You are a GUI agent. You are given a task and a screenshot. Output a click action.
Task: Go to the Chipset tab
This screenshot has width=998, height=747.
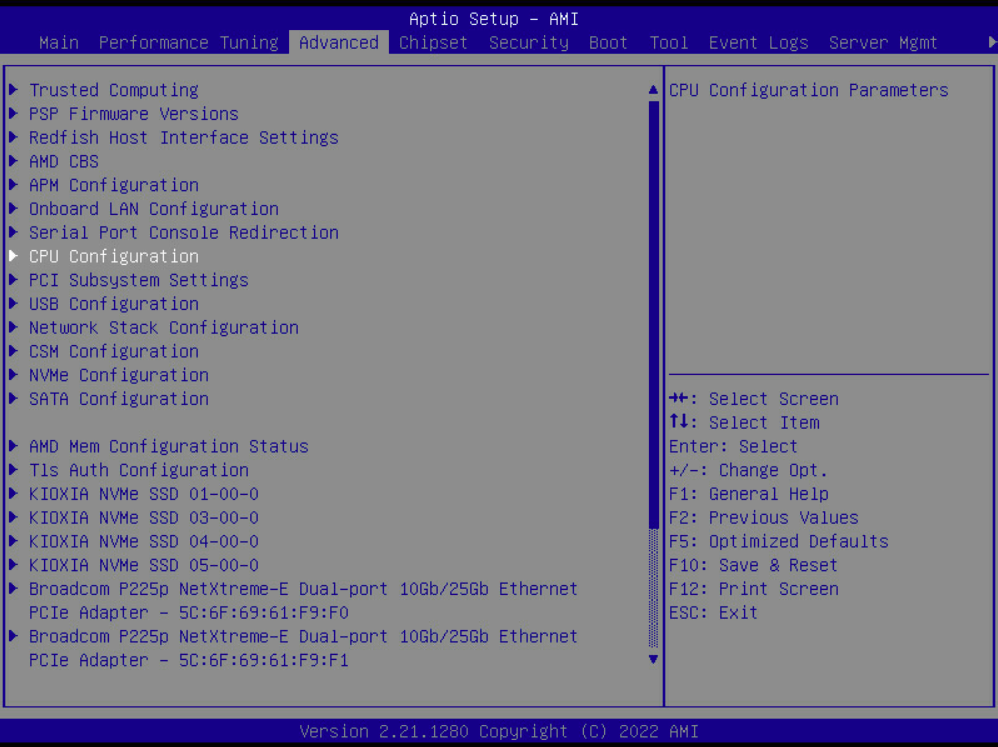tap(433, 43)
